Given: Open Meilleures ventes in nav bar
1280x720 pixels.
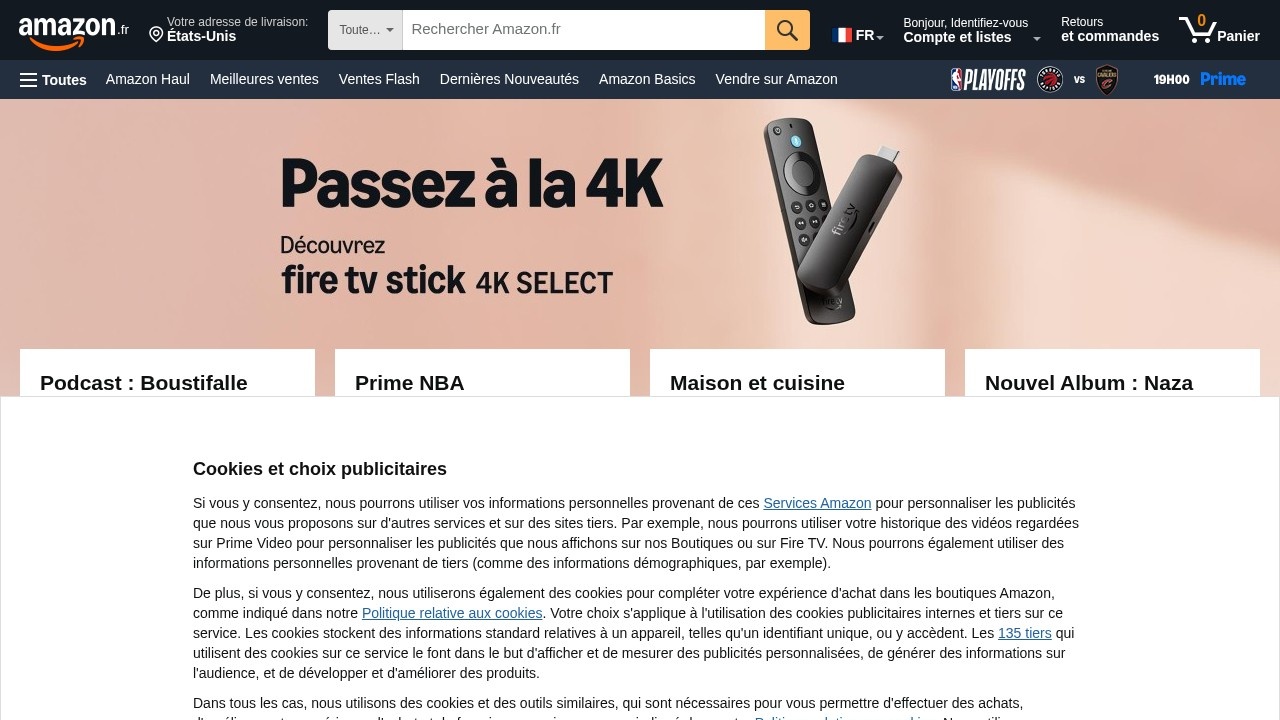Looking at the screenshot, I should point(264,79).
